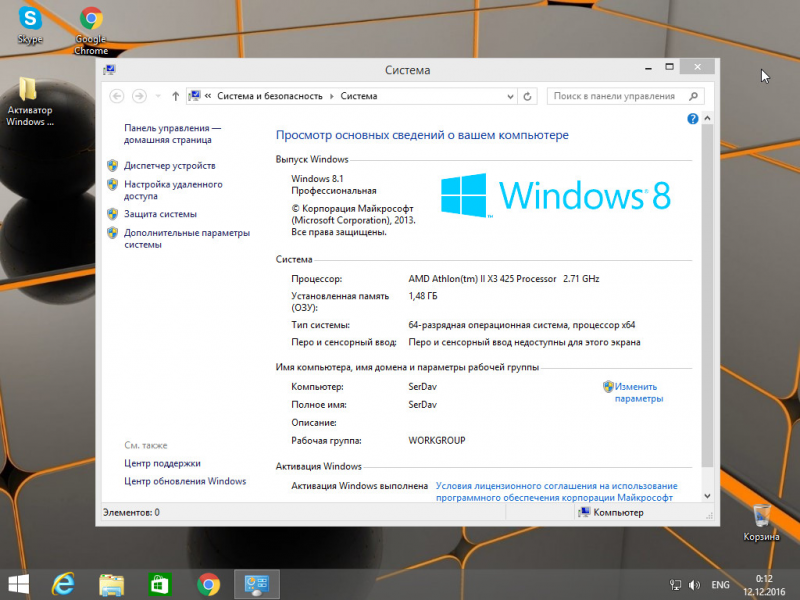The height and width of the screenshot is (600, 800).
Task: Select the Система breadcrumb segment
Action: (359, 96)
